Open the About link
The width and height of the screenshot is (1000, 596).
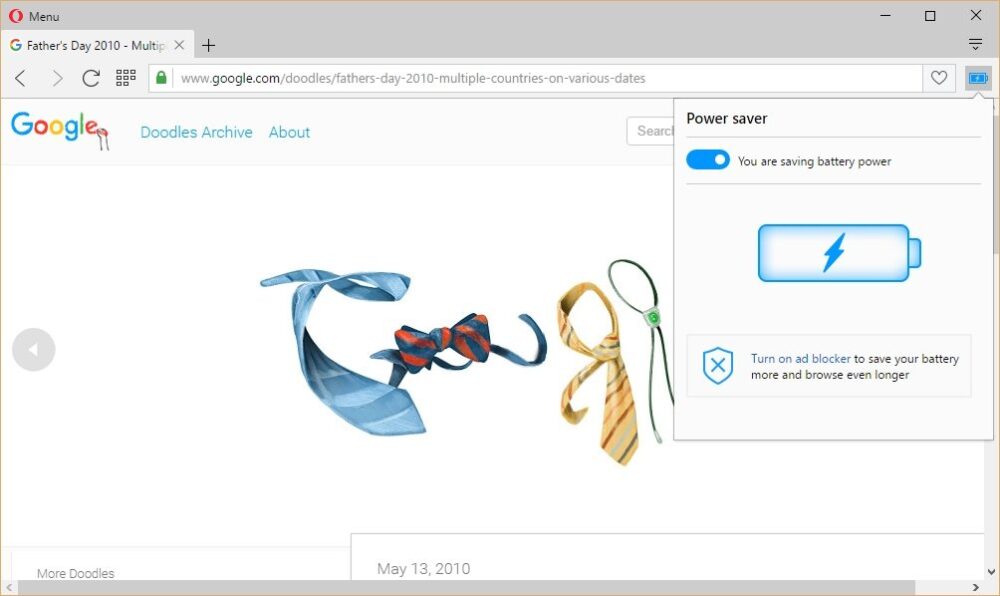click(x=289, y=132)
